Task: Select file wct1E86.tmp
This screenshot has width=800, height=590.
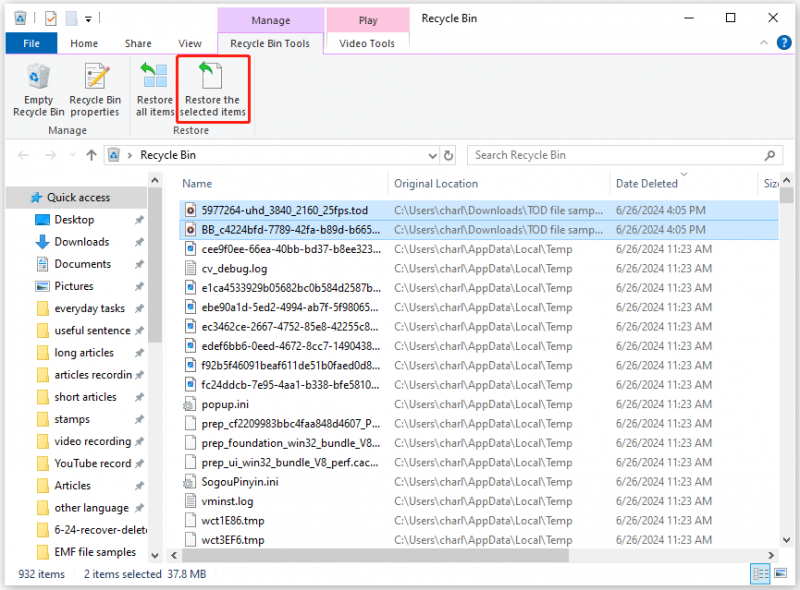Action: pyautogui.click(x=479, y=521)
